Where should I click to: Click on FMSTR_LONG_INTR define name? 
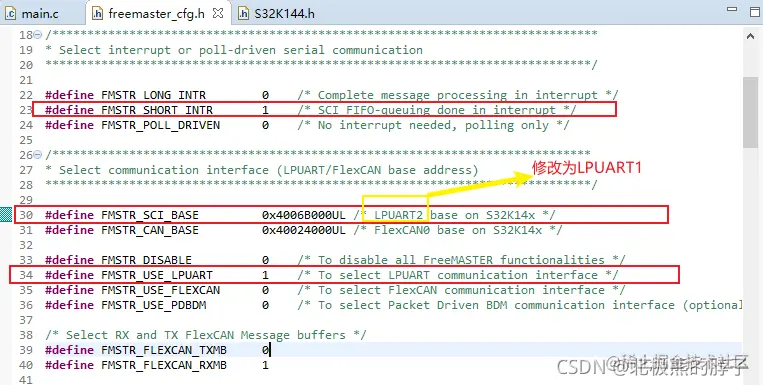(x=153, y=95)
